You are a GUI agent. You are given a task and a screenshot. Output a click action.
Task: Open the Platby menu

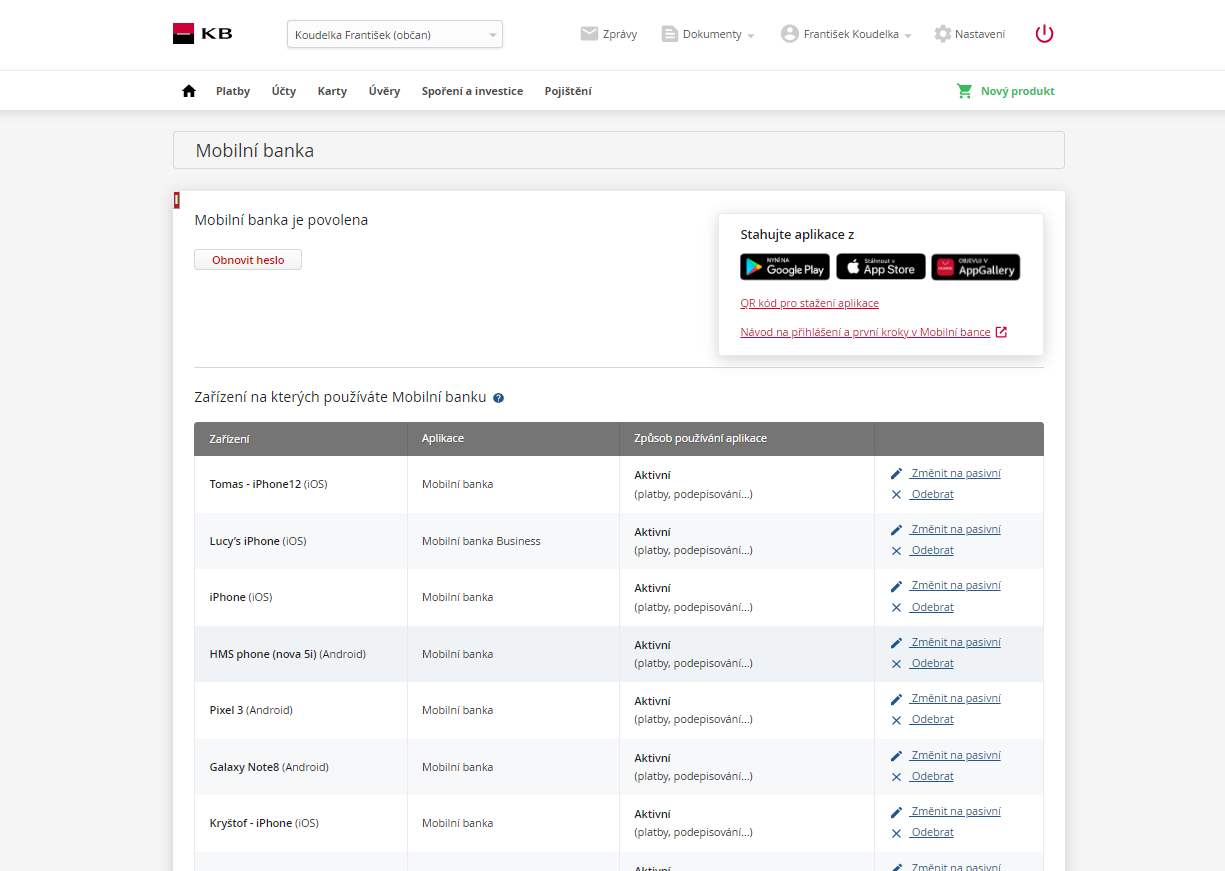tap(233, 91)
